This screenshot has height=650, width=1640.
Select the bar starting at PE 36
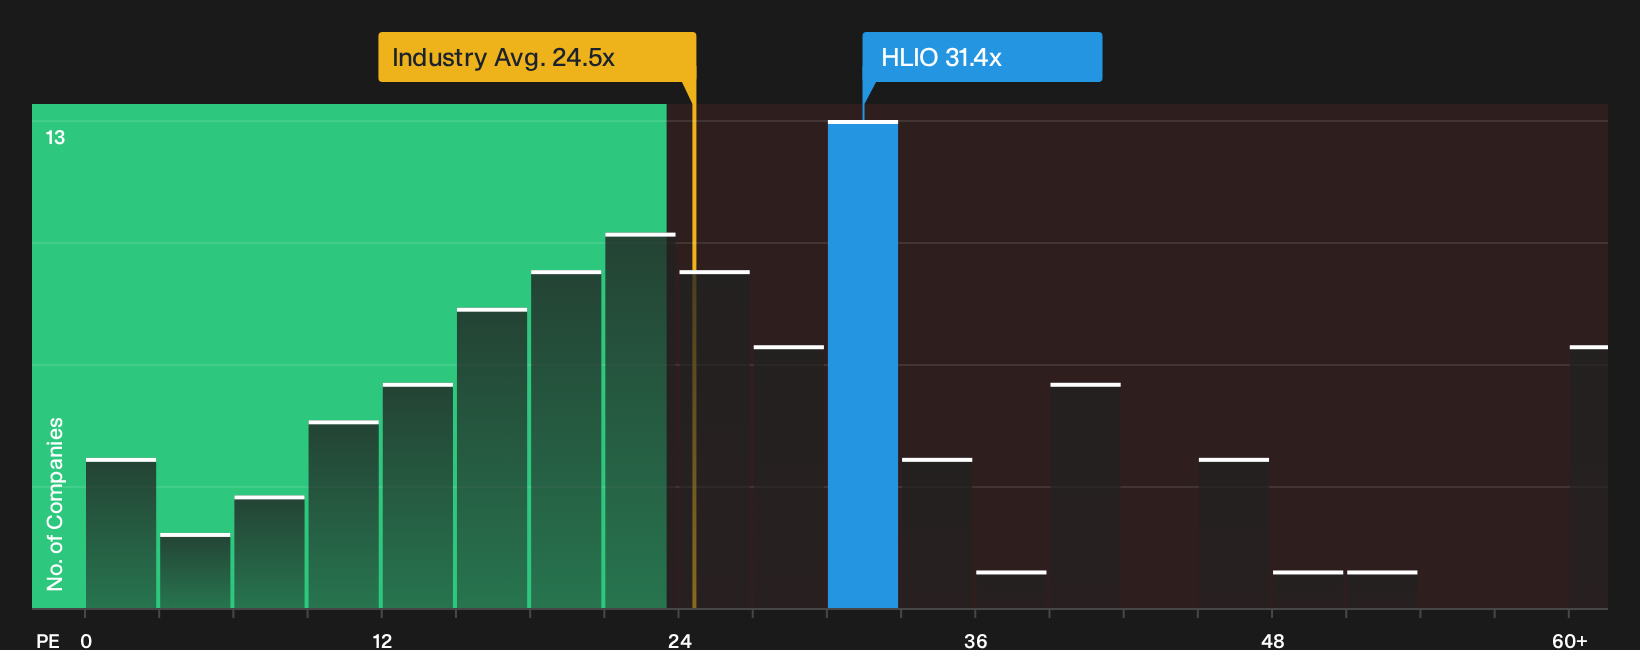tap(1011, 589)
